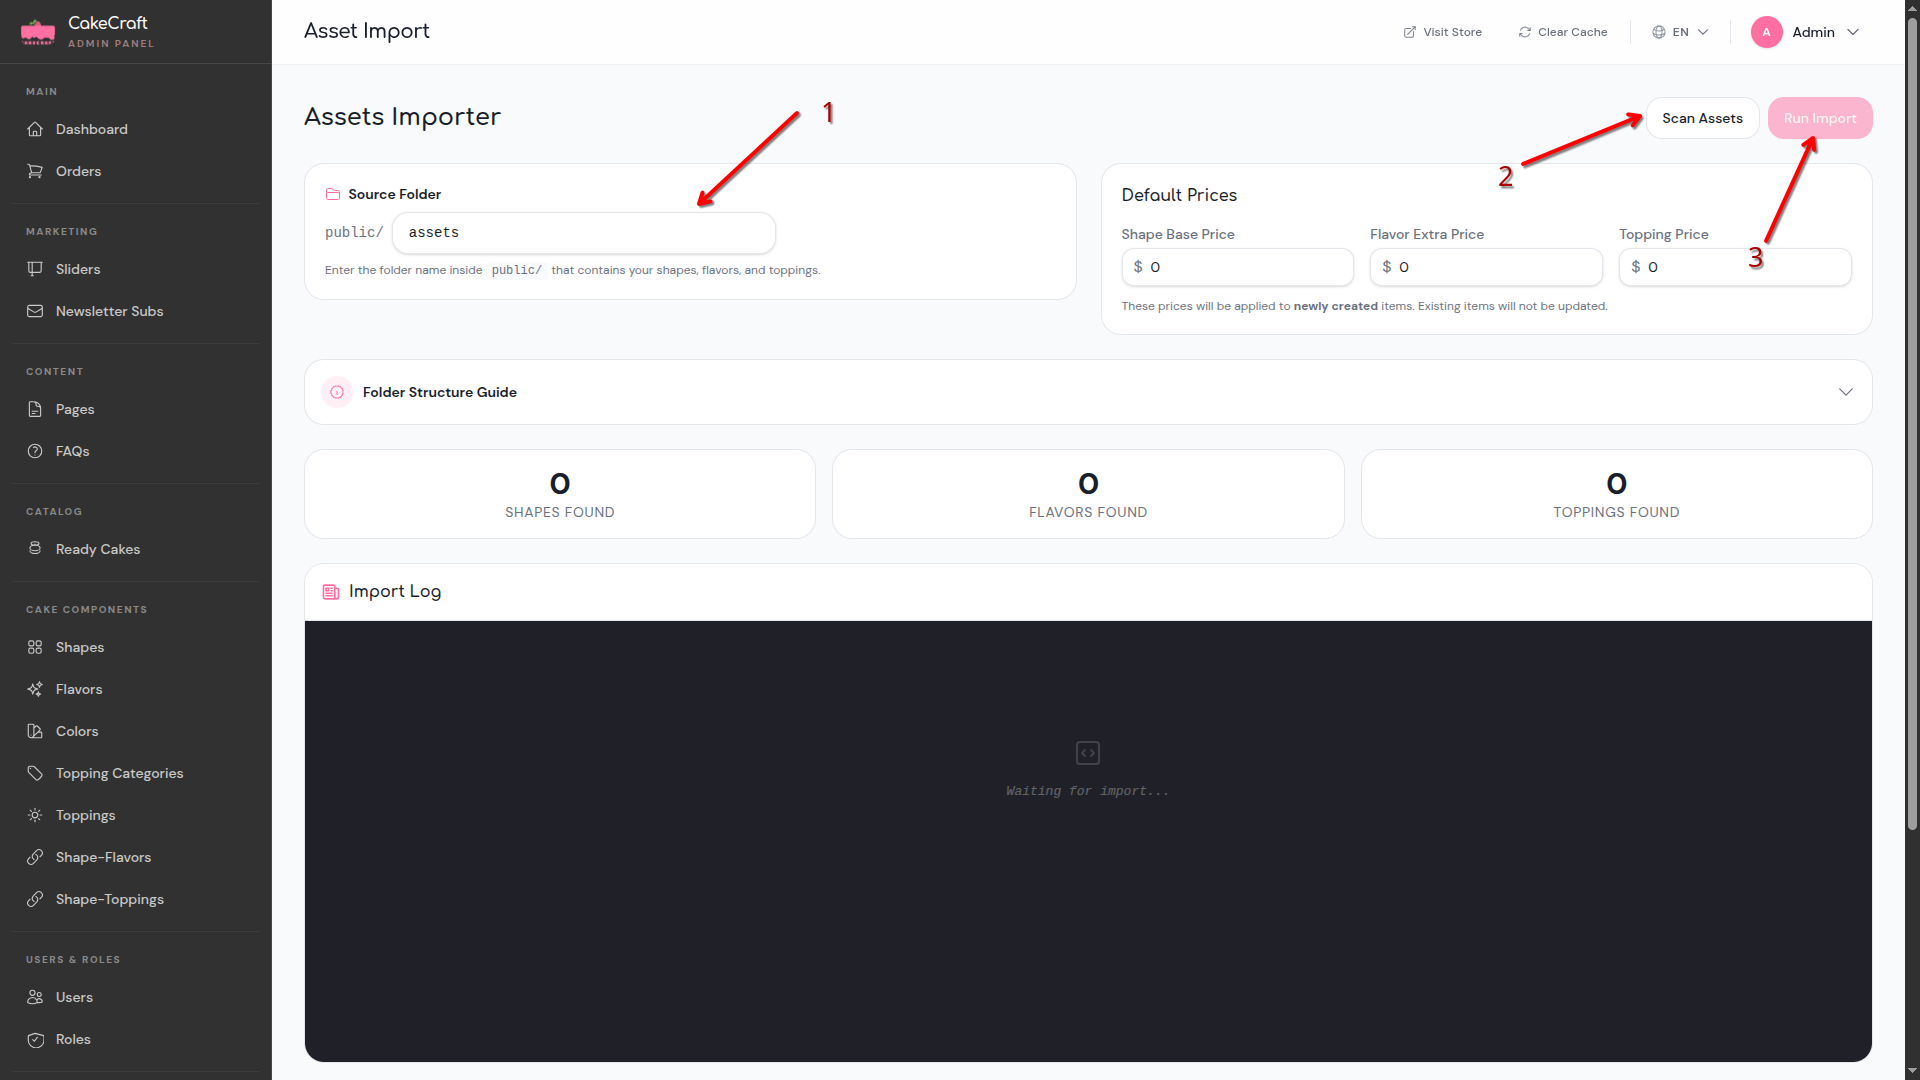This screenshot has width=1920, height=1080.
Task: Select the Dashboard home icon
Action: (35, 129)
